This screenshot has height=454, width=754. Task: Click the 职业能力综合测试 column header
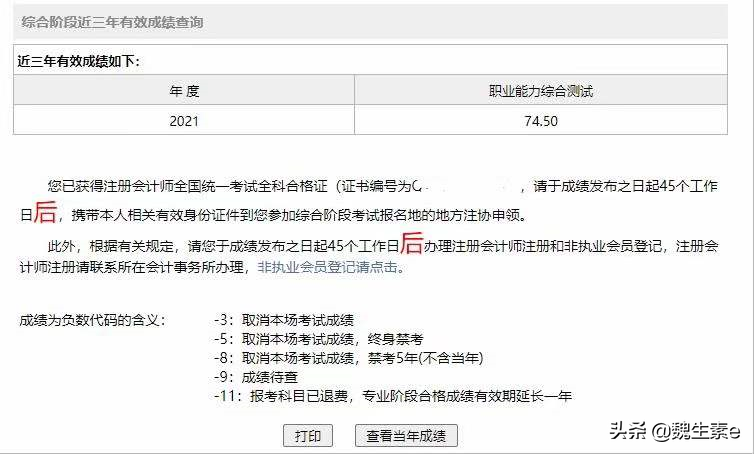(541, 90)
